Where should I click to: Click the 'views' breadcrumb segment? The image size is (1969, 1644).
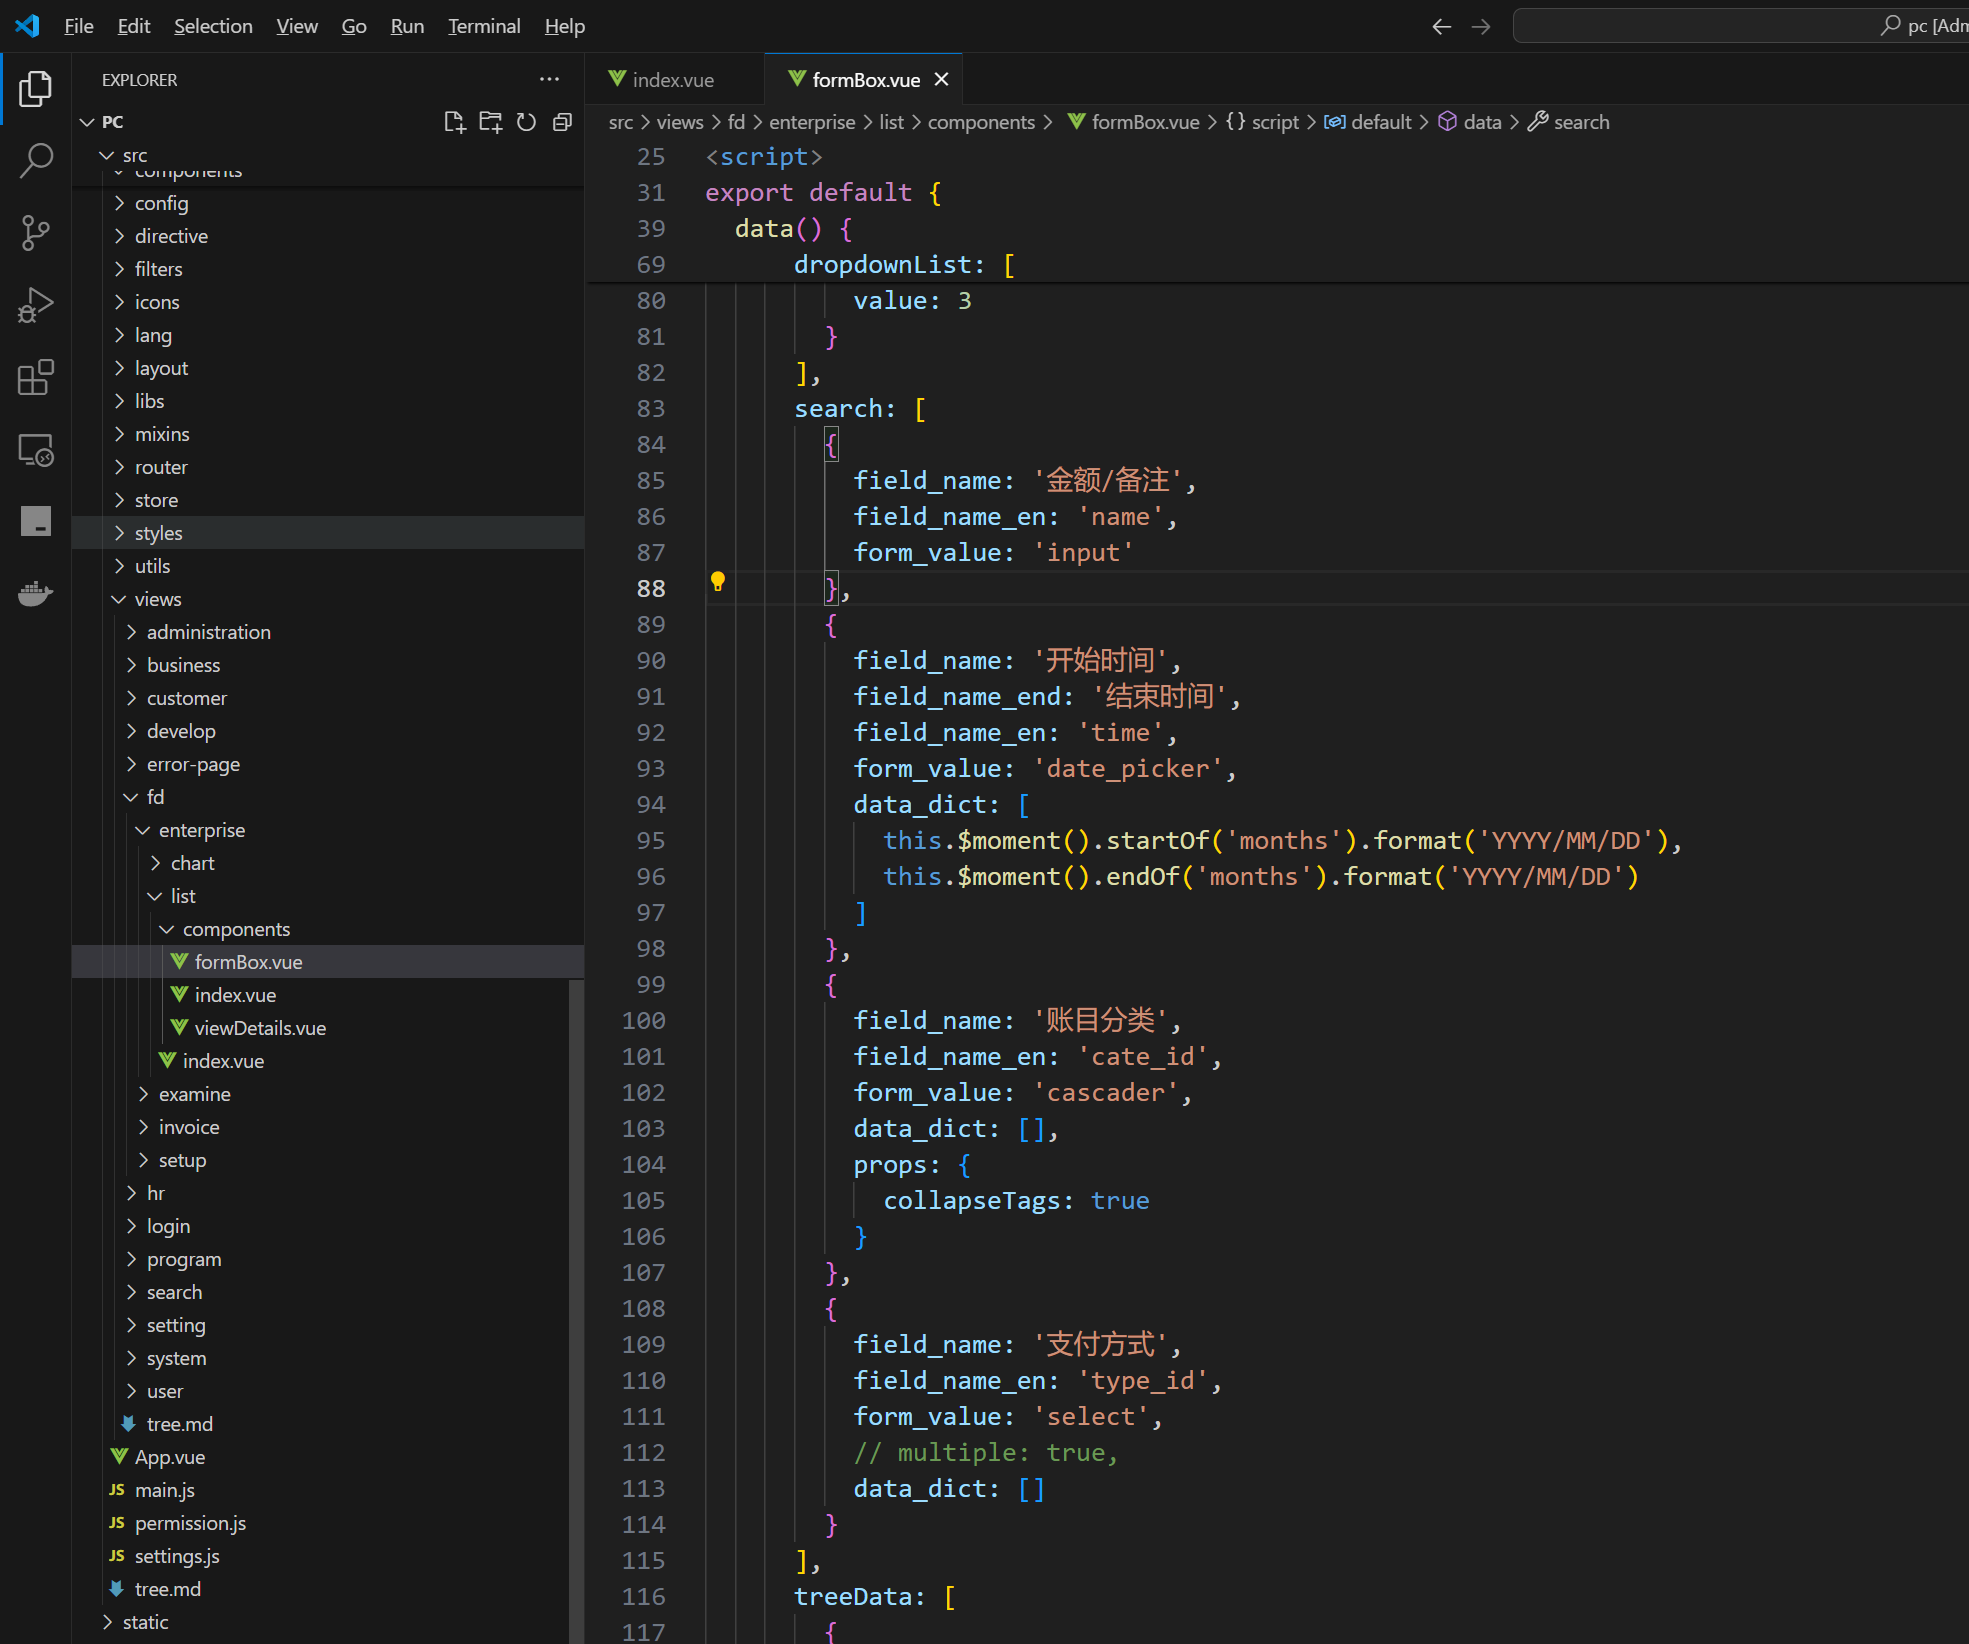(x=680, y=122)
